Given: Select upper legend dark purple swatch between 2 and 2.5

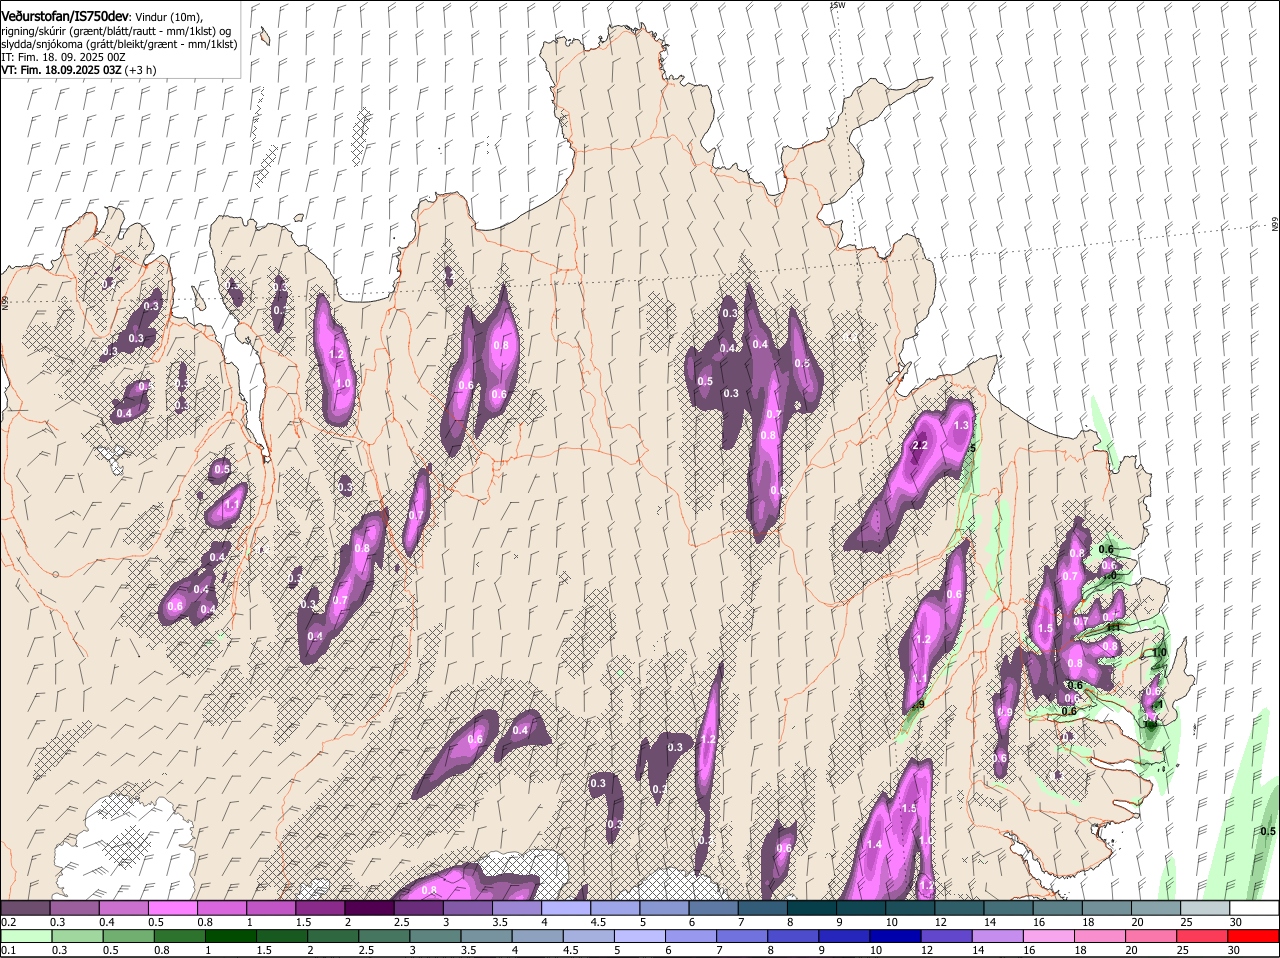Looking at the screenshot, I should [369, 907].
